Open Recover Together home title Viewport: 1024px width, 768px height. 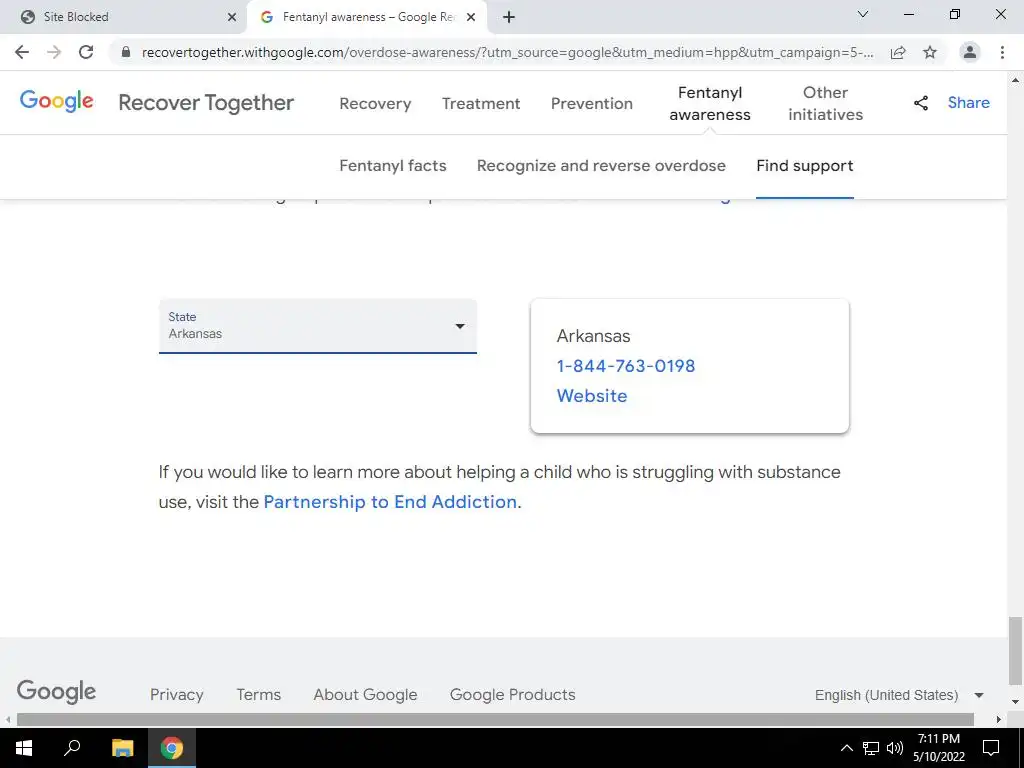click(x=206, y=103)
